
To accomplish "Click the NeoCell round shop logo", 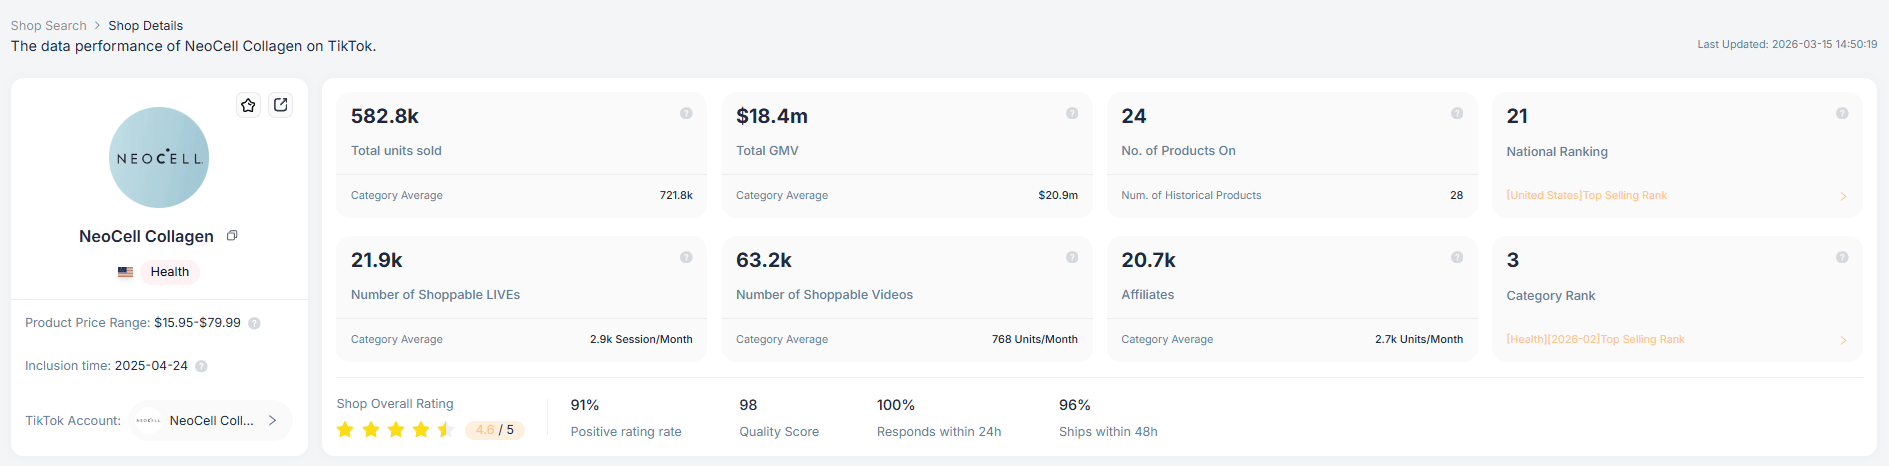I will coord(159,158).
